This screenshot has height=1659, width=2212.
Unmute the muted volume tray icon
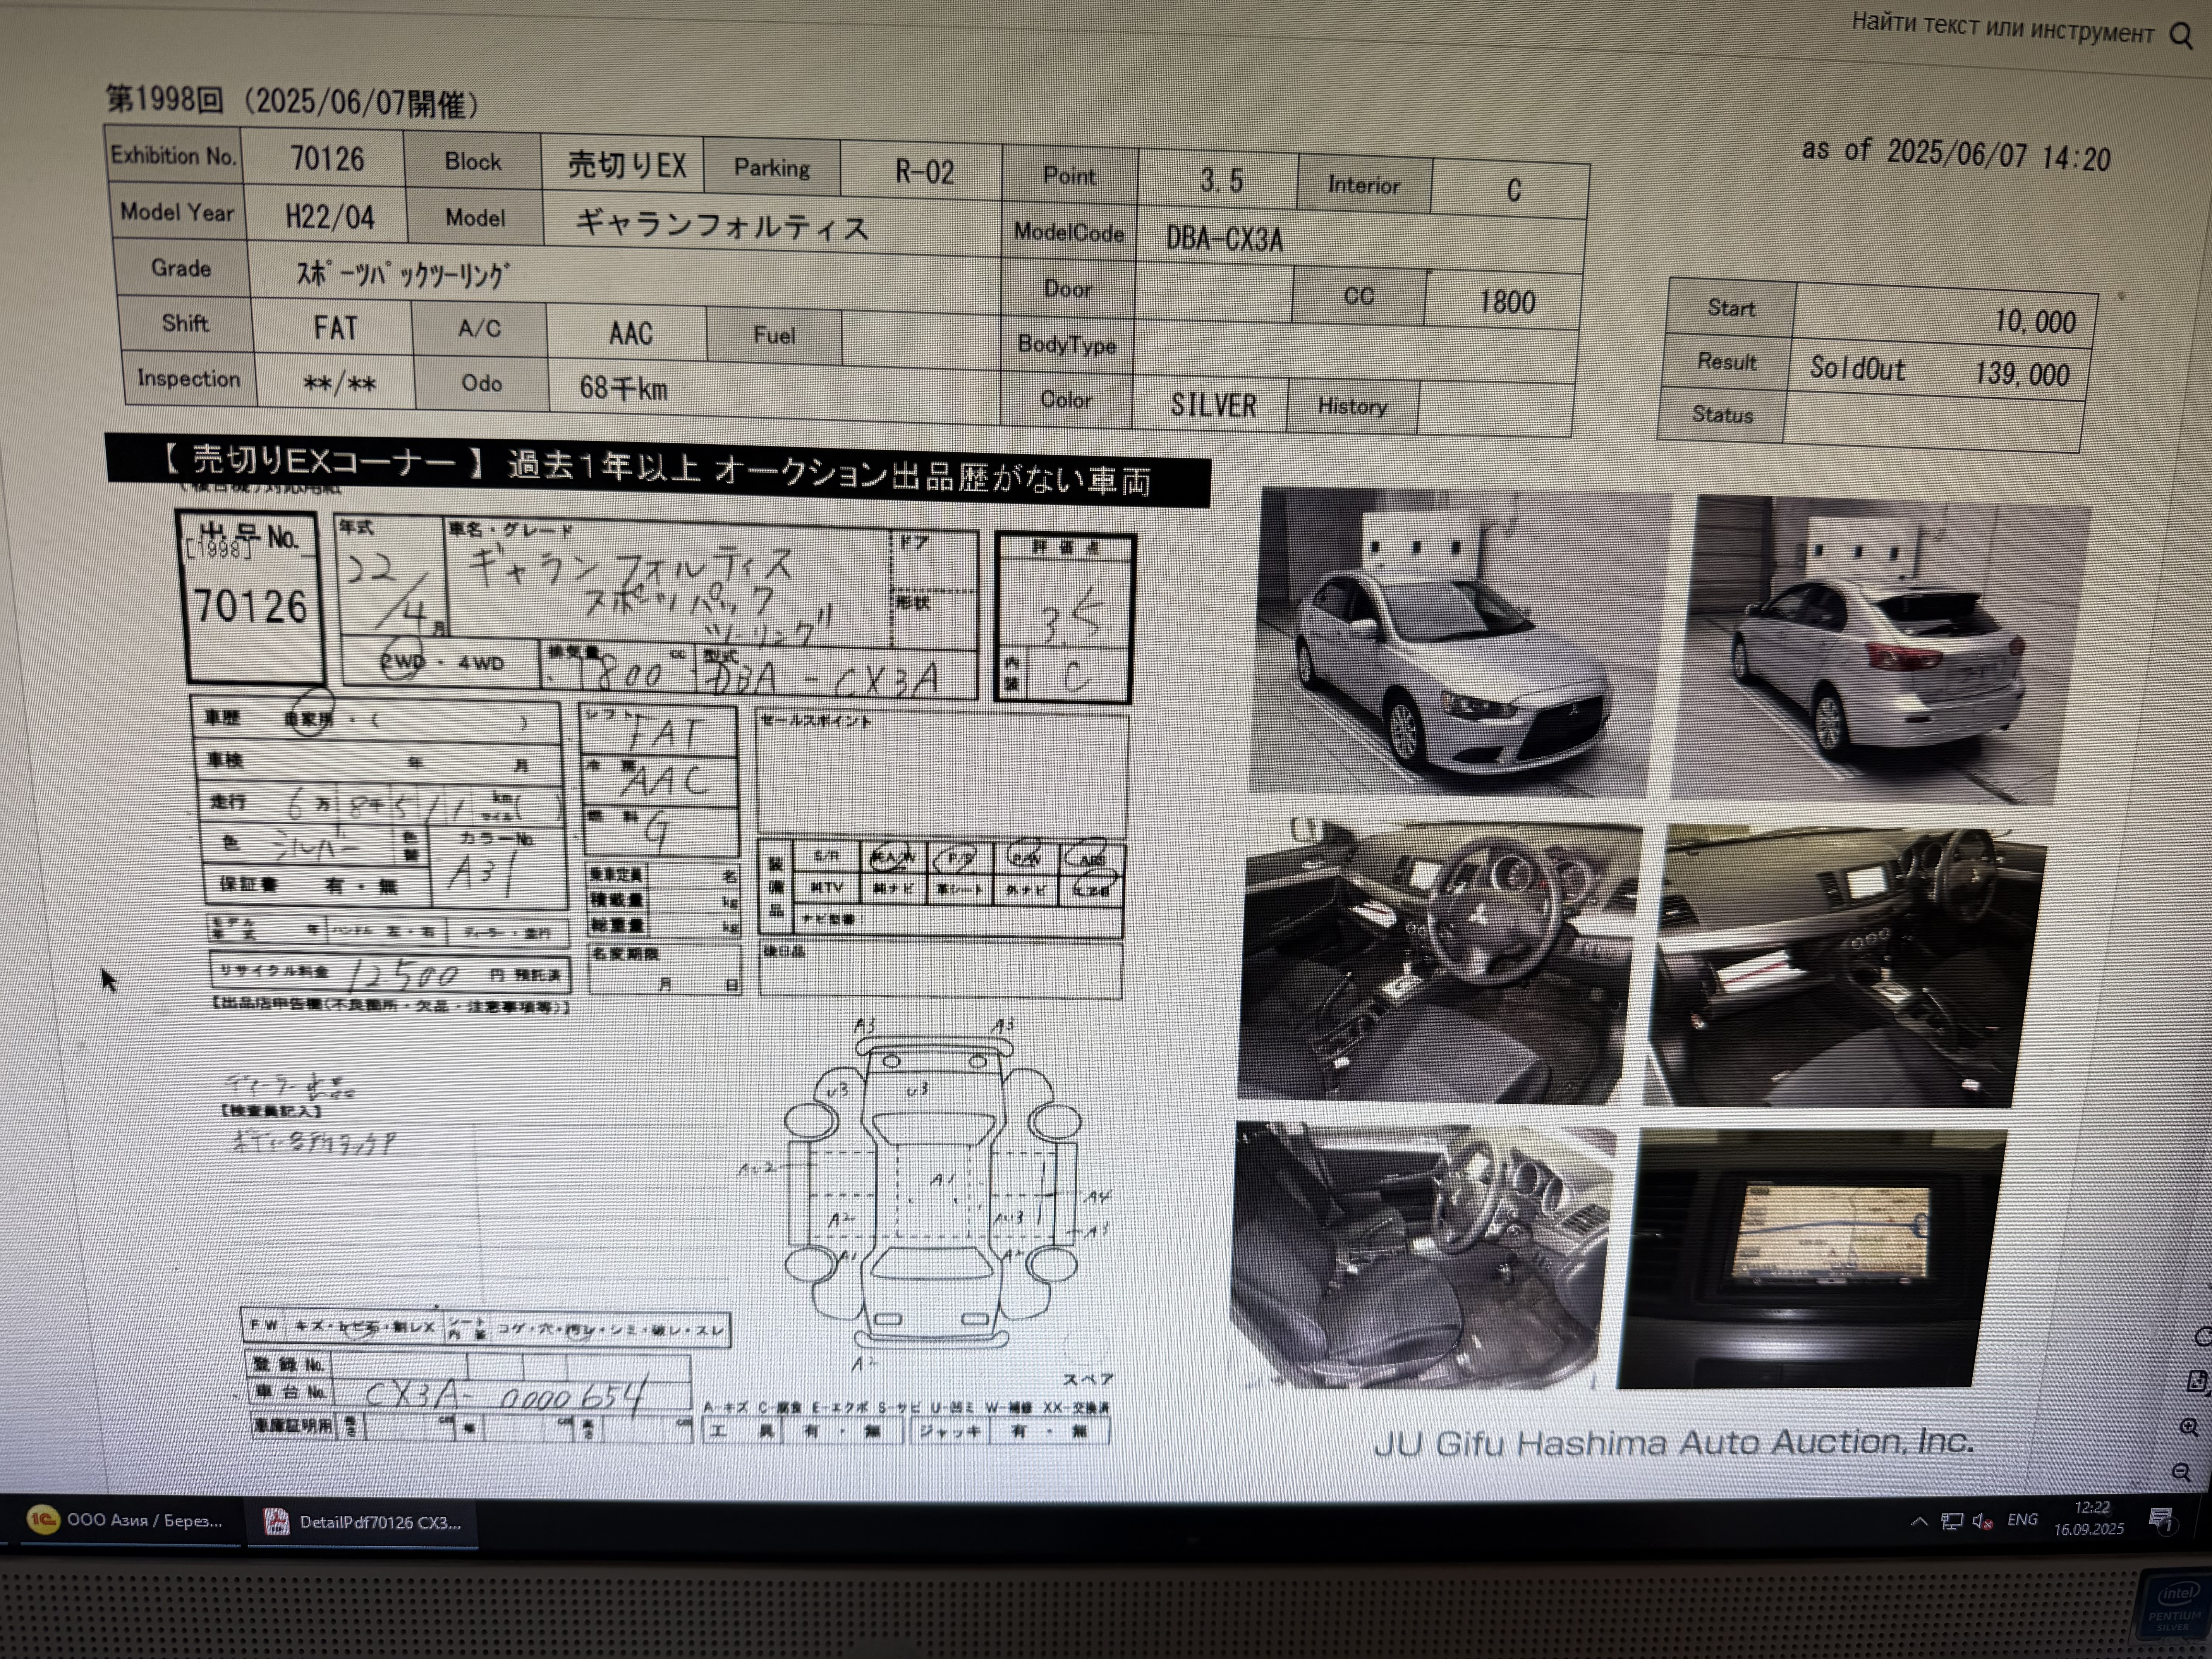[1982, 1521]
